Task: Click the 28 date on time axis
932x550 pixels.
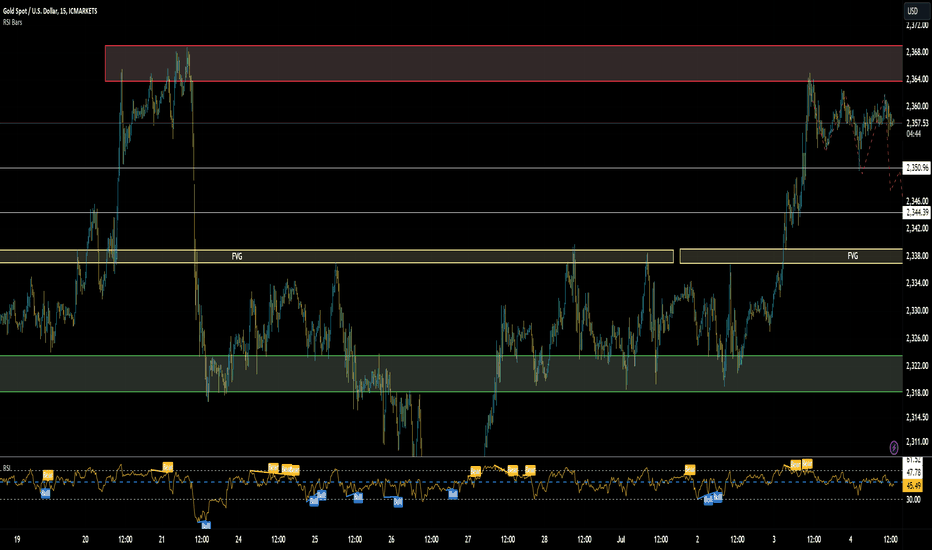Action: point(544,539)
